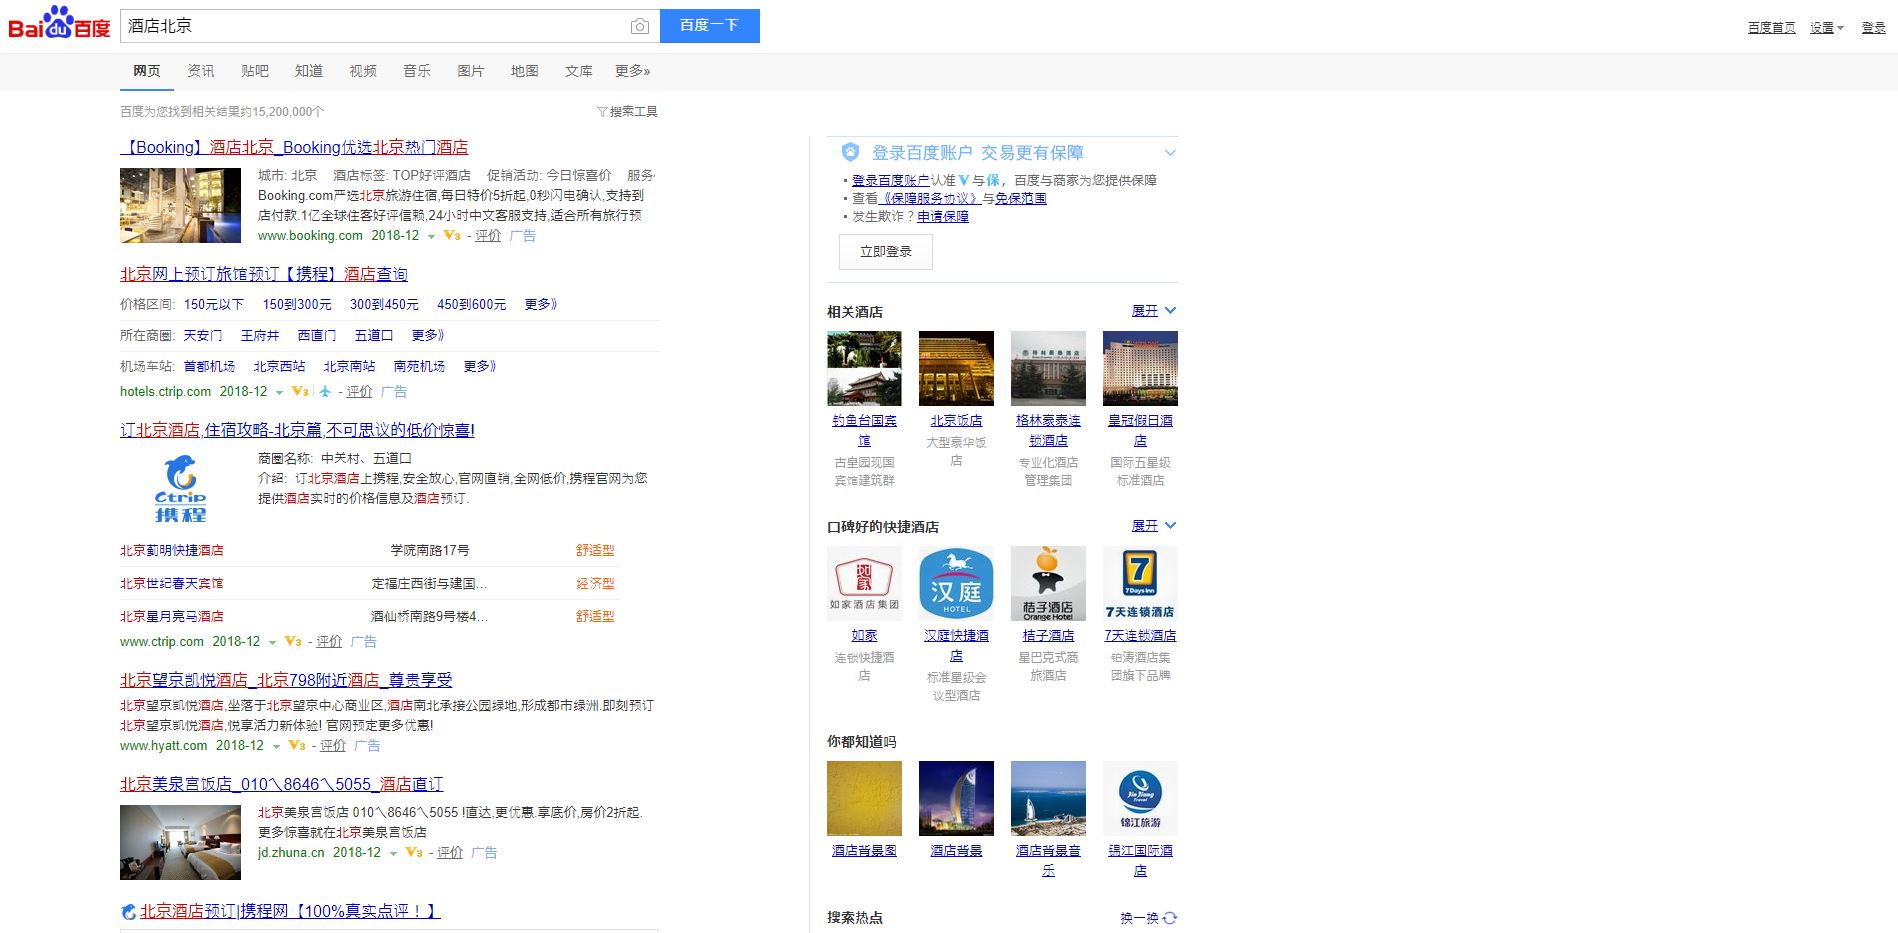The image size is (1898, 933).
Task: Open the 北京美泉宫饭店_010 result title
Action: [282, 784]
